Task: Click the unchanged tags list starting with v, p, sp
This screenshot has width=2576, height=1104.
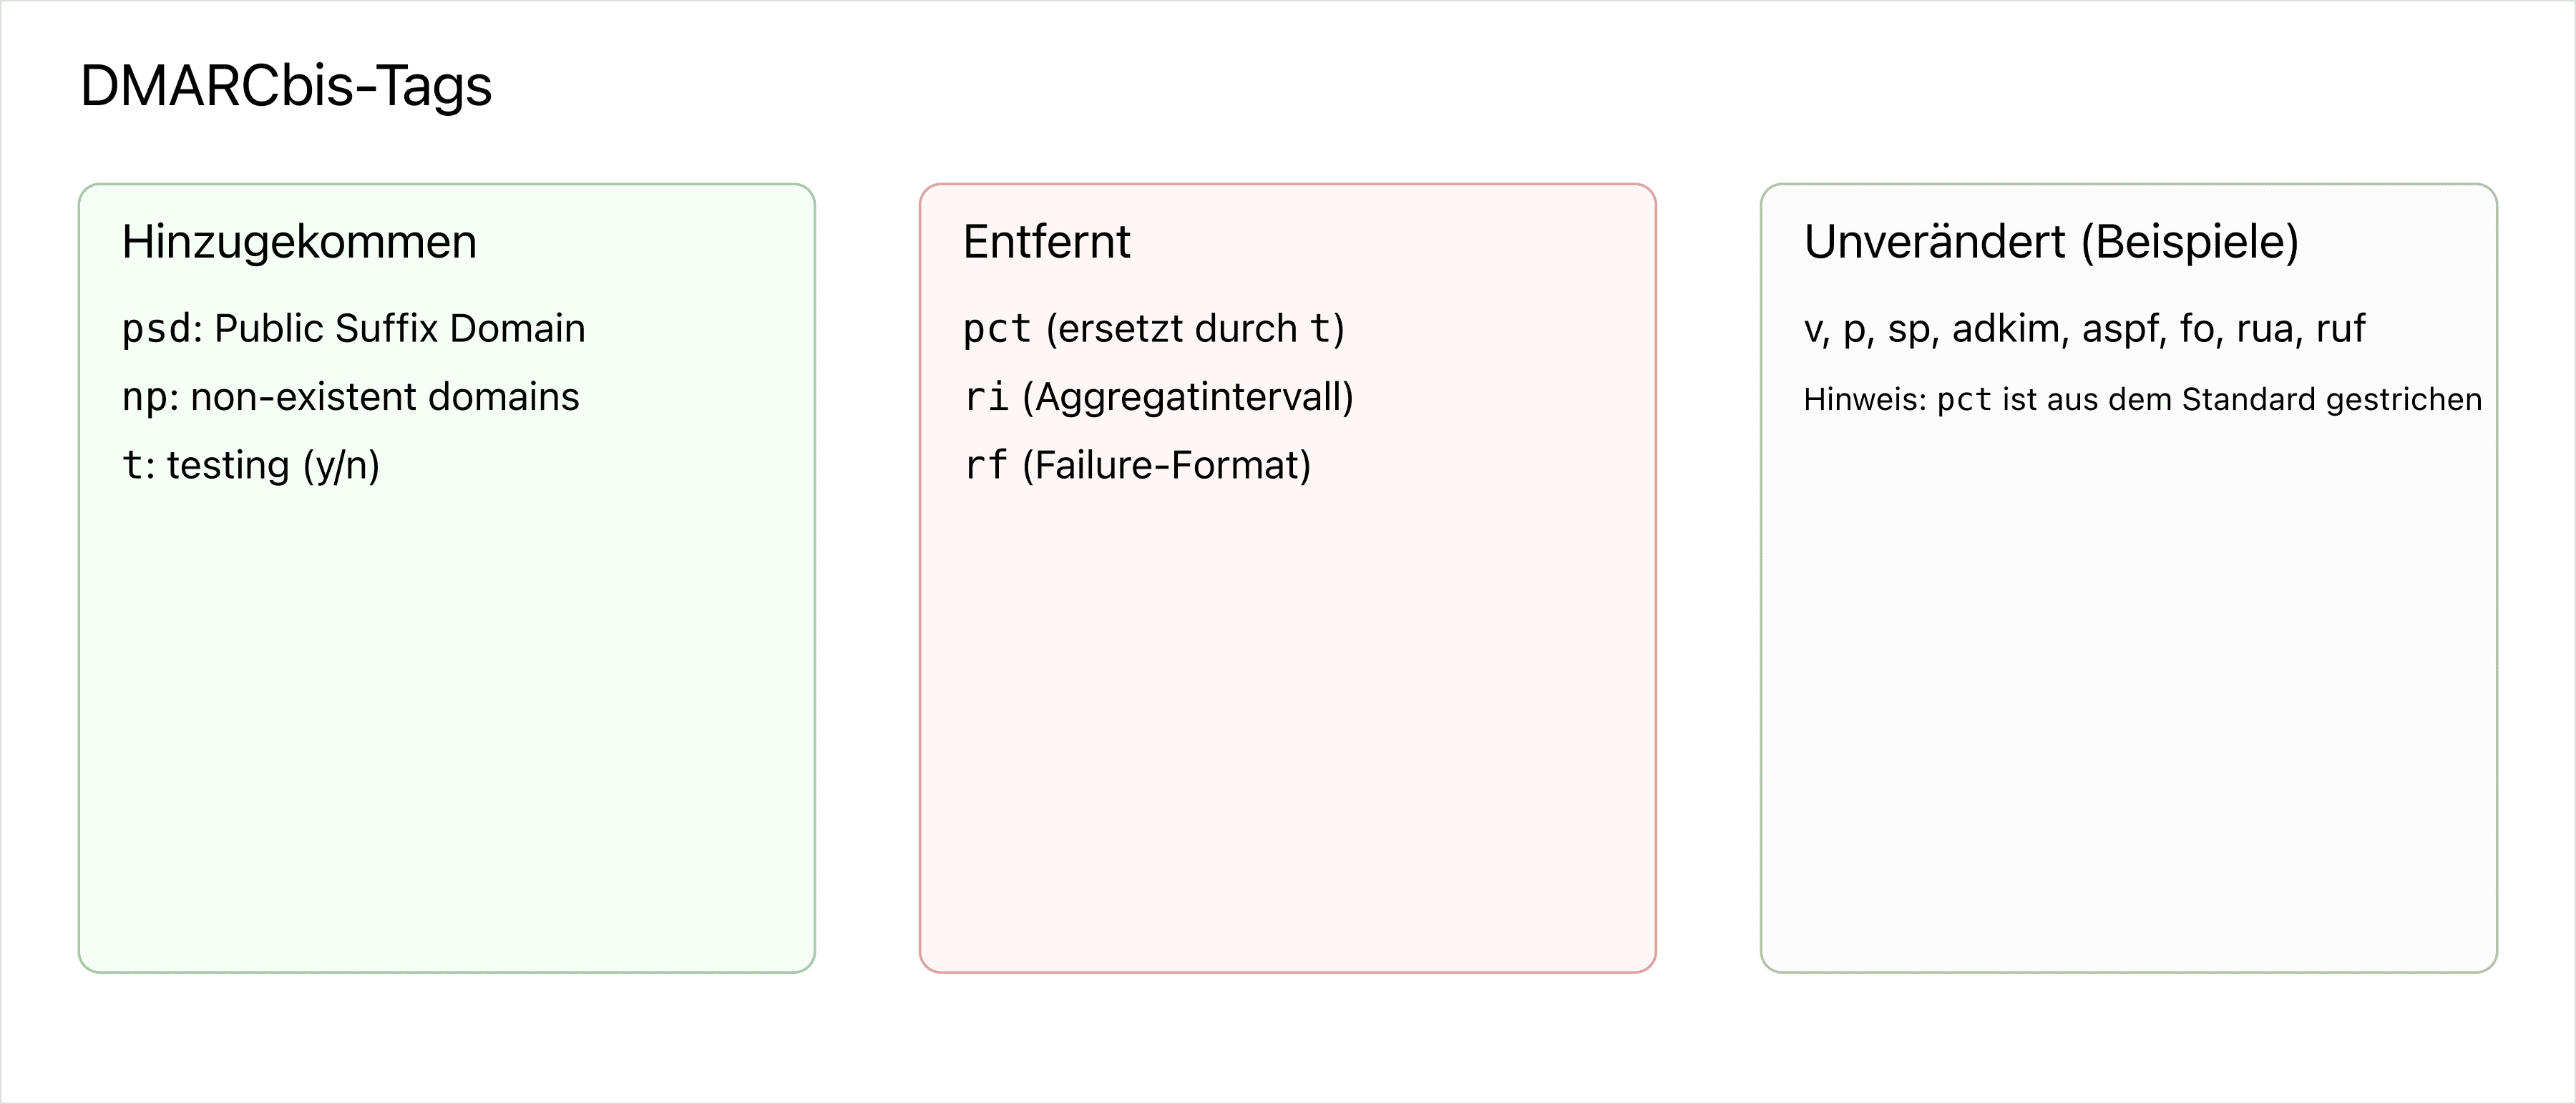Action: coord(2084,329)
